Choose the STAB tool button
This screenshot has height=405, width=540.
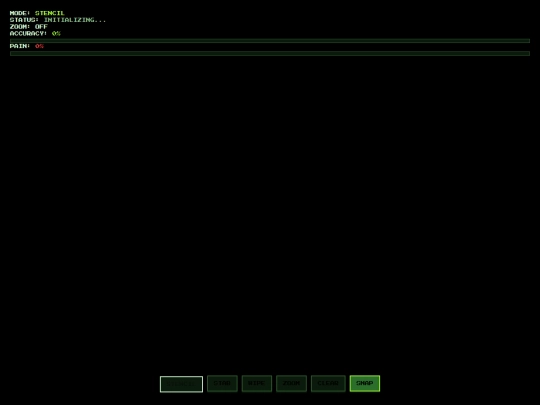[222, 383]
